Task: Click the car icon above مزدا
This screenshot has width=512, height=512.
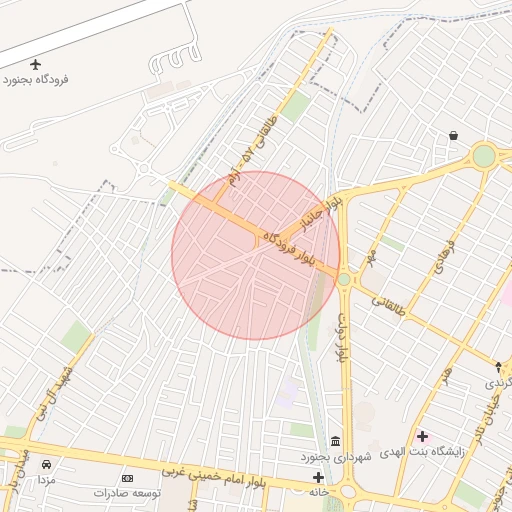Action: pos(46,464)
